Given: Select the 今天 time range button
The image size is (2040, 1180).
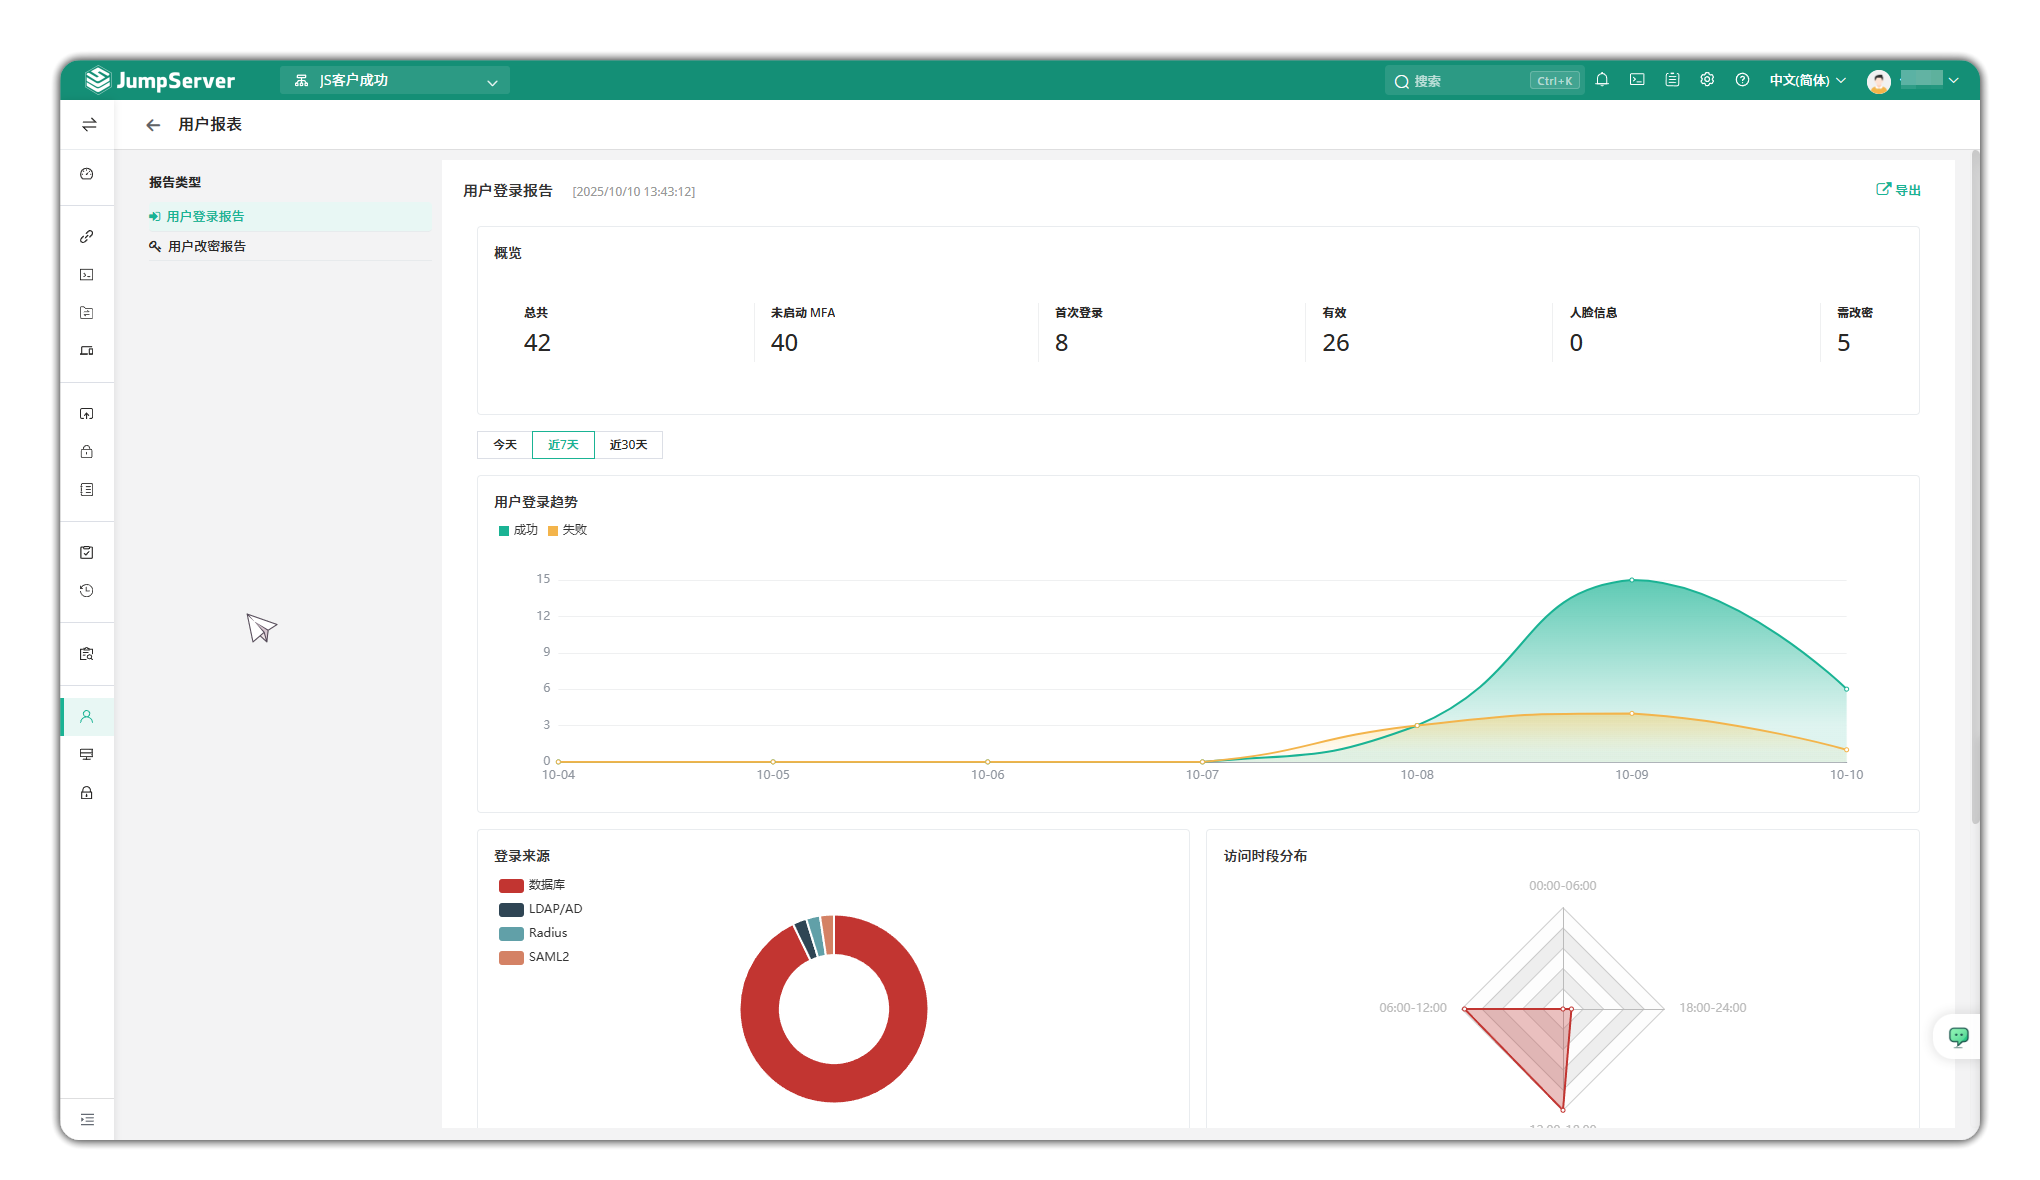Looking at the screenshot, I should 505,445.
